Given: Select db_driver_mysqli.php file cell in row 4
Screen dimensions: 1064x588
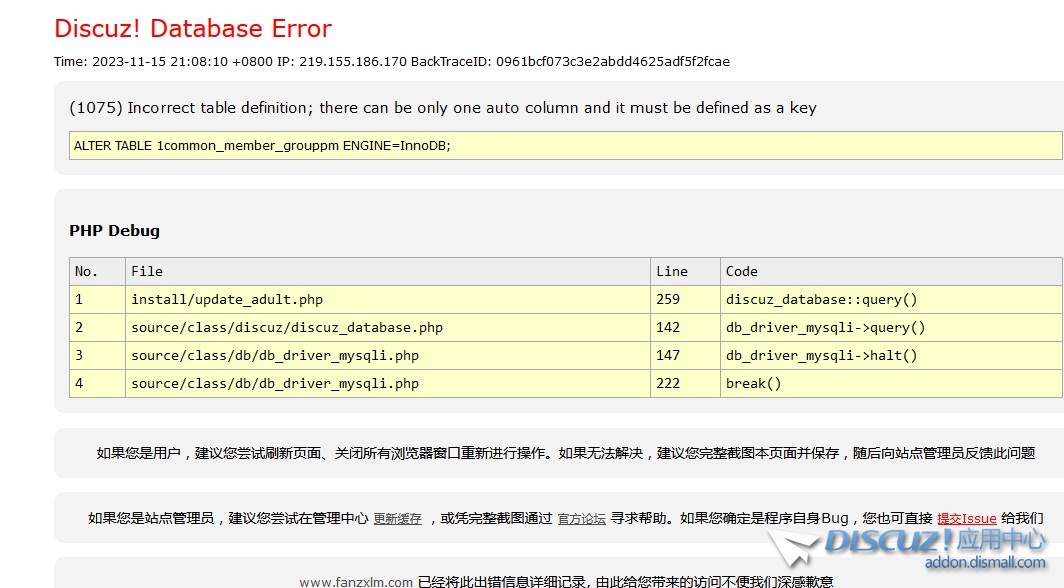Looking at the screenshot, I should click(x=387, y=383).
